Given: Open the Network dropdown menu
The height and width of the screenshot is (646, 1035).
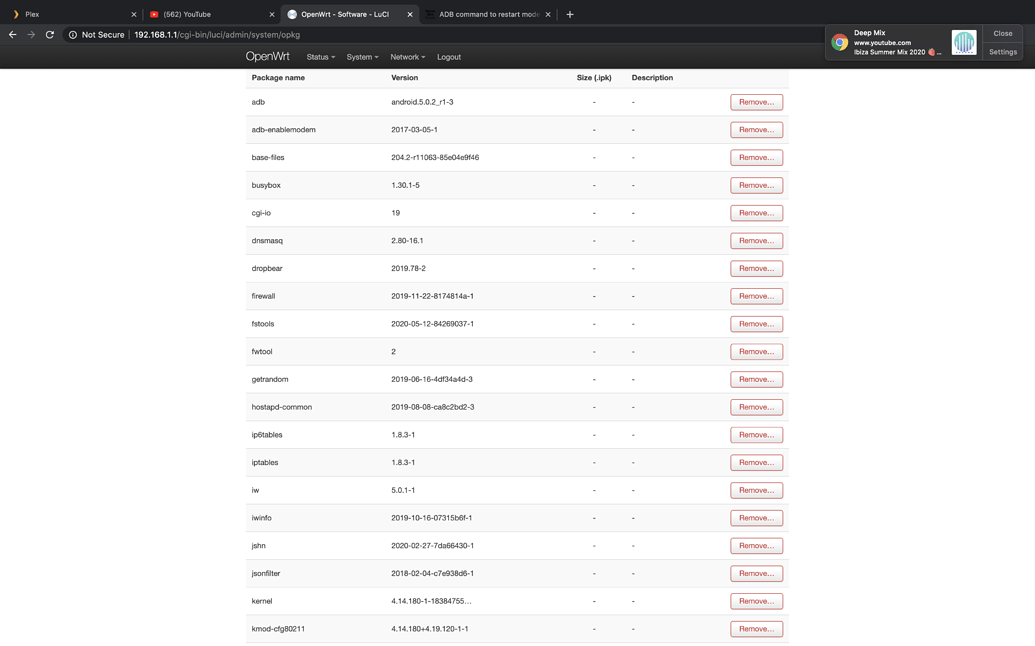Looking at the screenshot, I should coord(406,57).
